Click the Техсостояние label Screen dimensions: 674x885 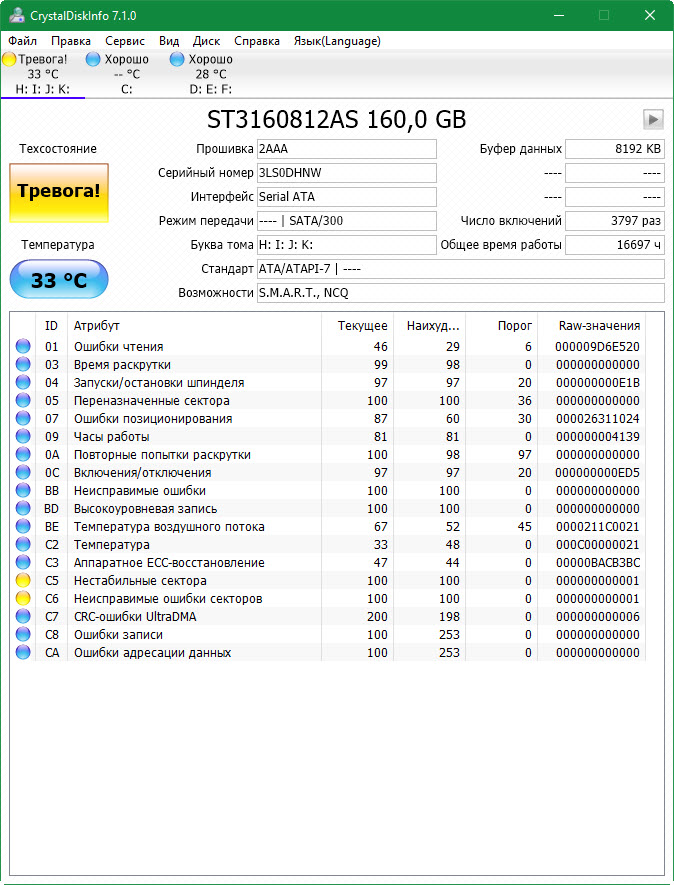(x=58, y=149)
